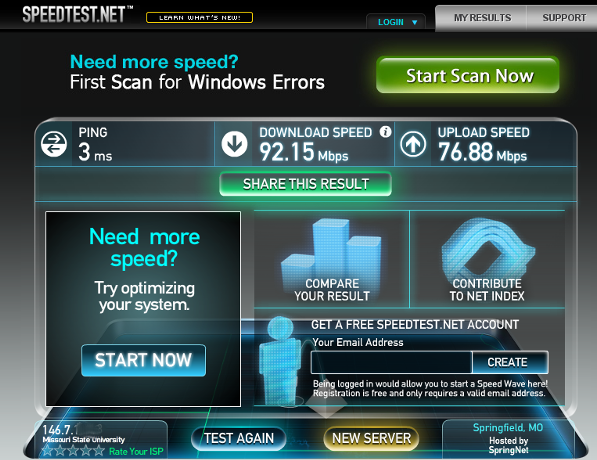Image resolution: width=597 pixels, height=460 pixels.
Task: Open the Learn What's New link
Action: 200,18
